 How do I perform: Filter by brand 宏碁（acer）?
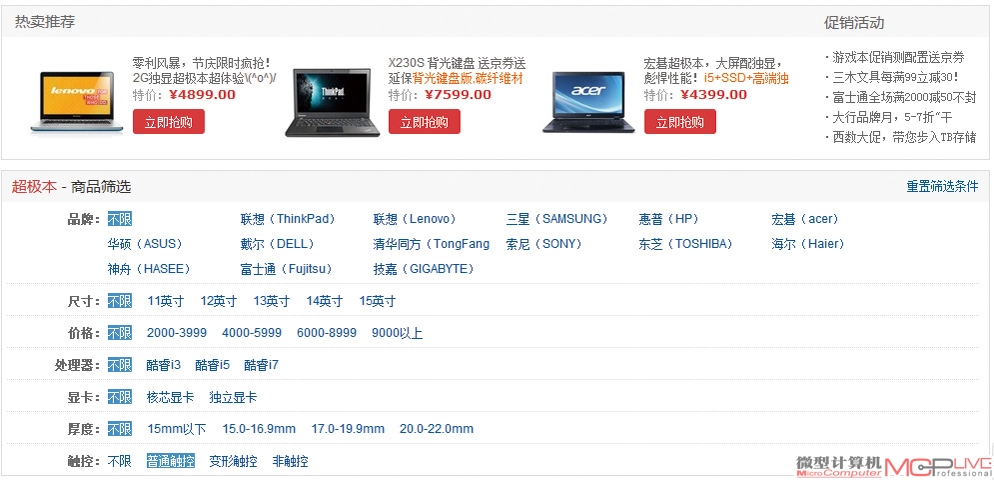click(x=805, y=219)
